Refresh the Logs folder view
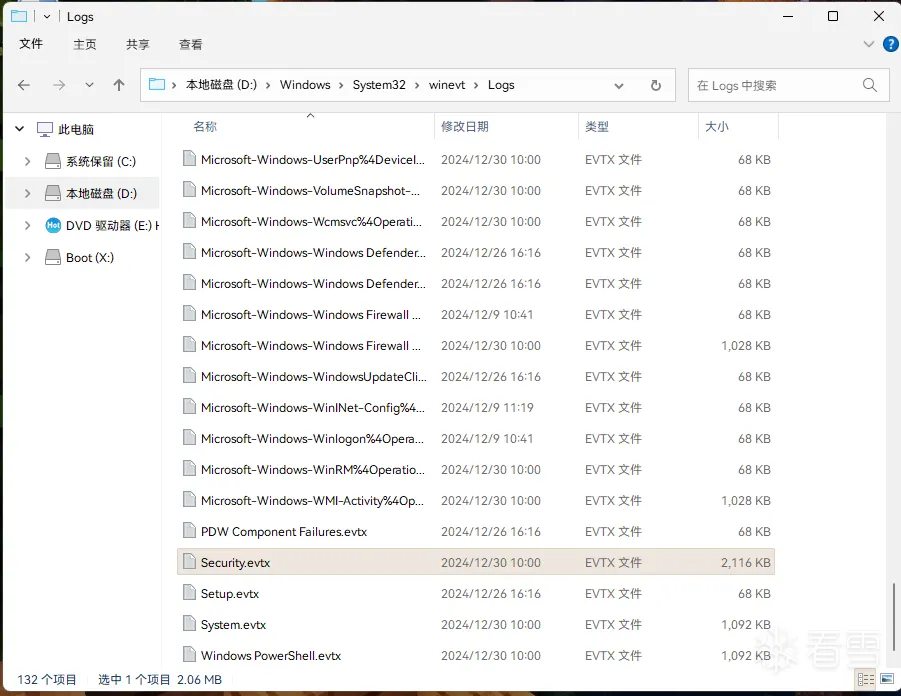The width and height of the screenshot is (901, 696). pos(656,86)
